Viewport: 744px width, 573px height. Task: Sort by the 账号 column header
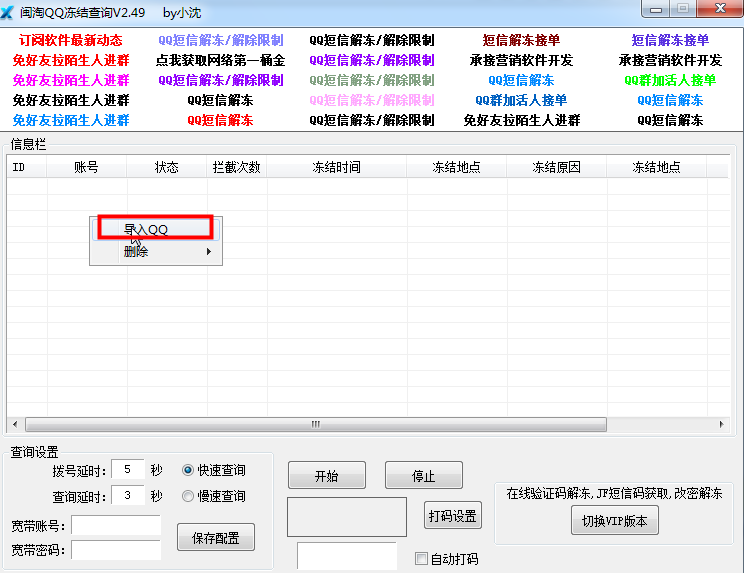click(86, 167)
